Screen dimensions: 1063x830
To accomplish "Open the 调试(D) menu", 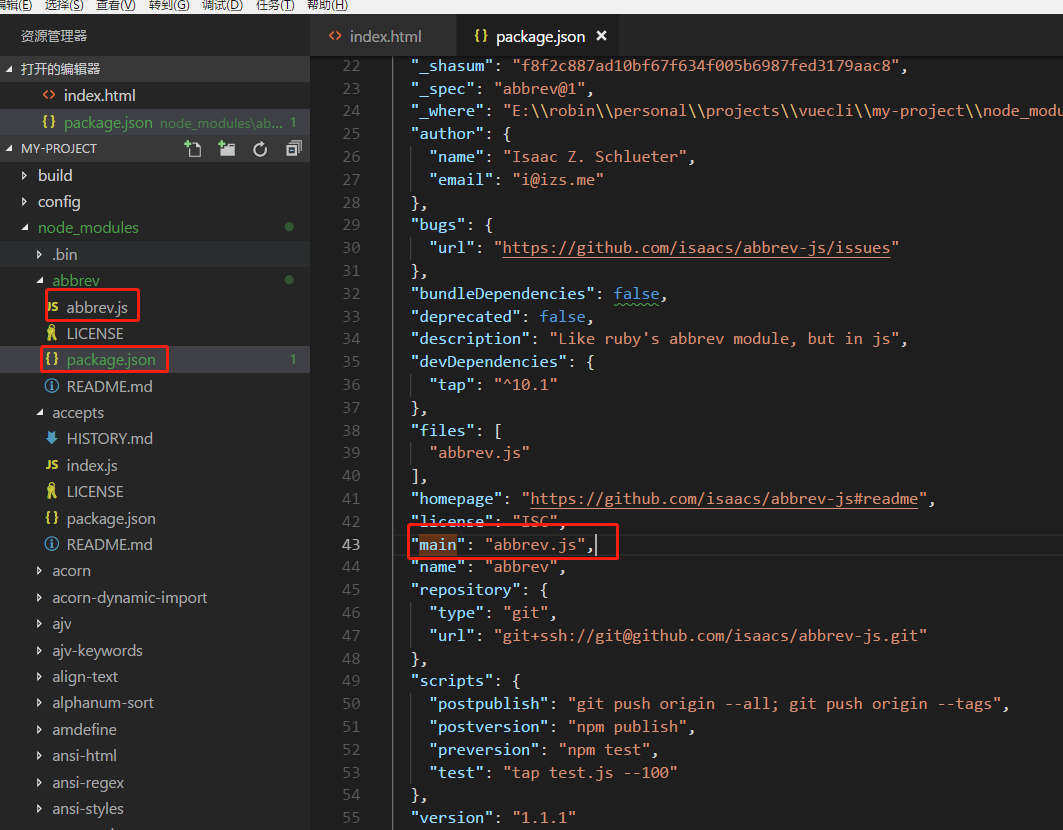I will coord(222,5).
